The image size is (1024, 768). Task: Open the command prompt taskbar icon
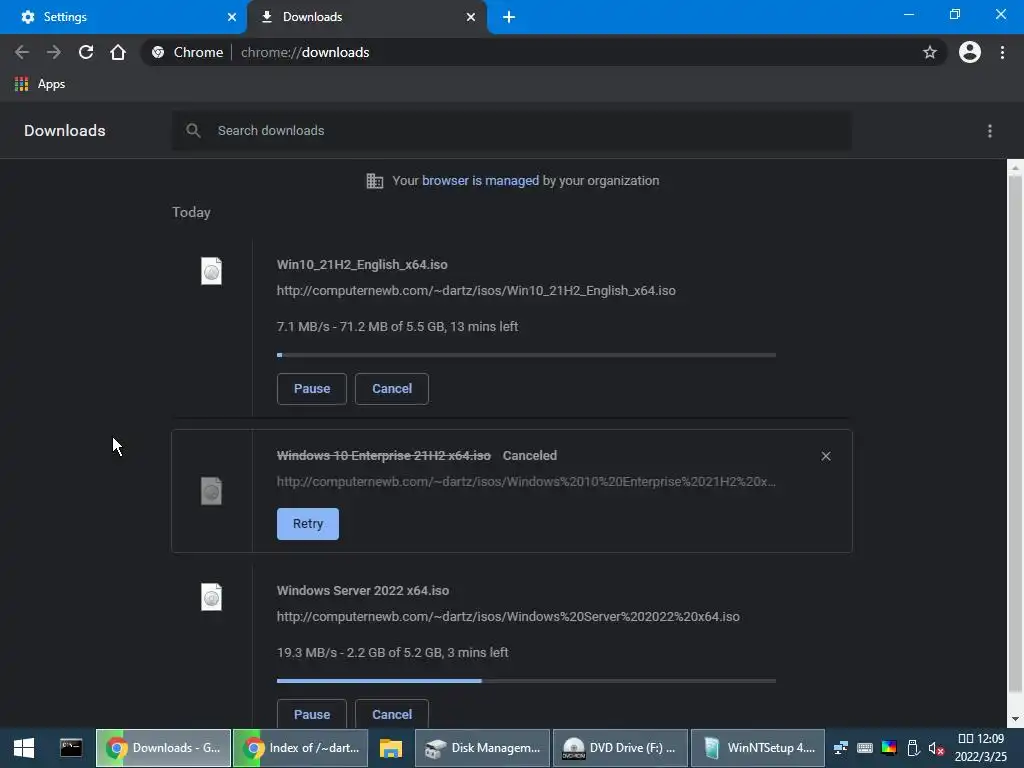(71, 748)
